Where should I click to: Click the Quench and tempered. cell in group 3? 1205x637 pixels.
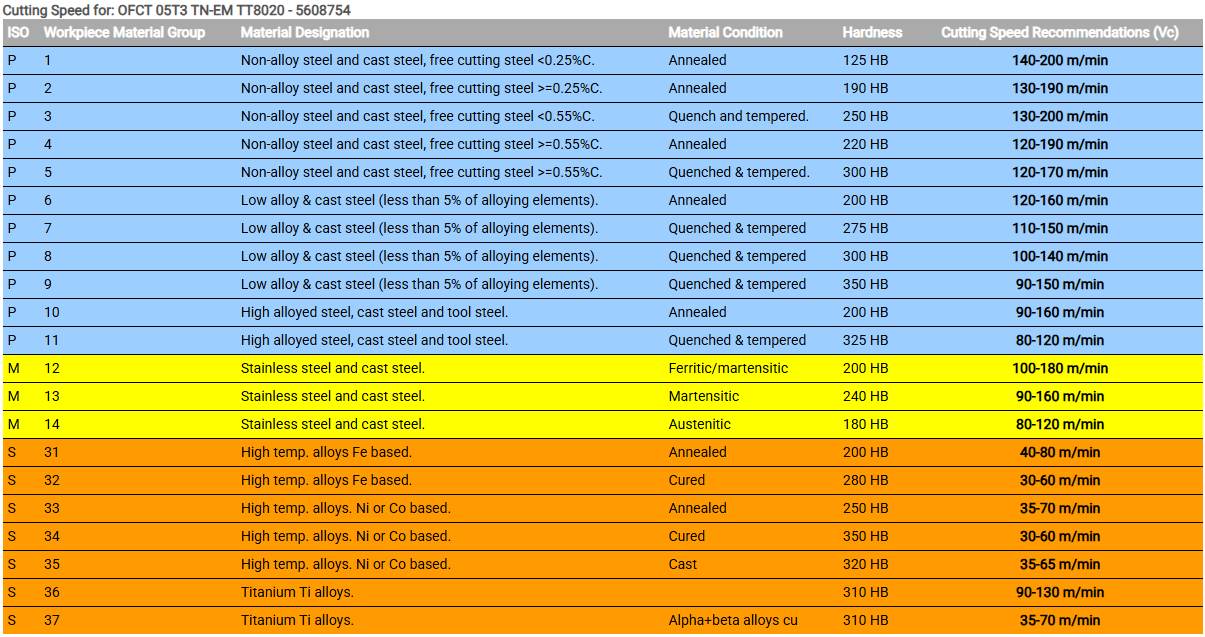click(738, 116)
